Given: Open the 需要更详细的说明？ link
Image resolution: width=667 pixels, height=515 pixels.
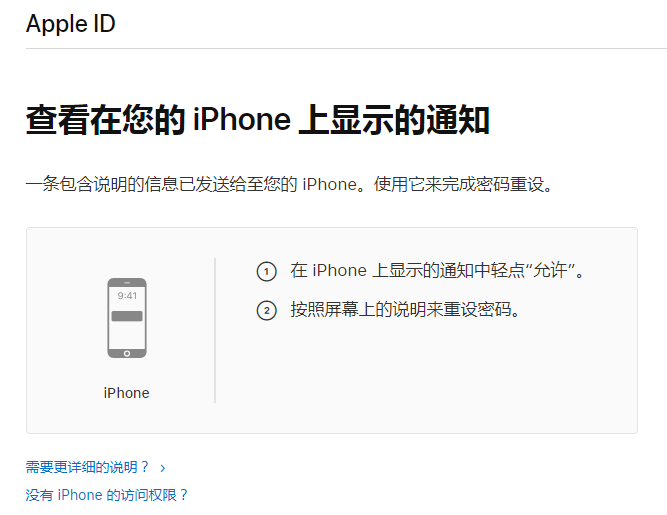Looking at the screenshot, I should pos(87,467).
